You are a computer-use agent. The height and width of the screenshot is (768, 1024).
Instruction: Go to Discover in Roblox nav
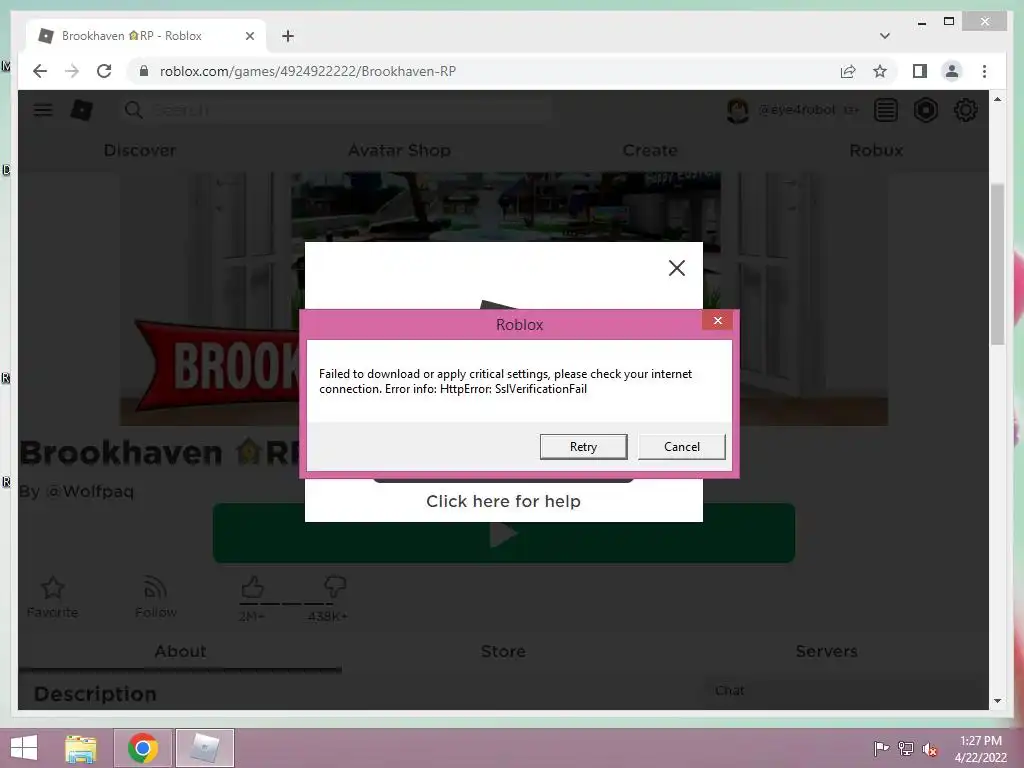pos(140,150)
